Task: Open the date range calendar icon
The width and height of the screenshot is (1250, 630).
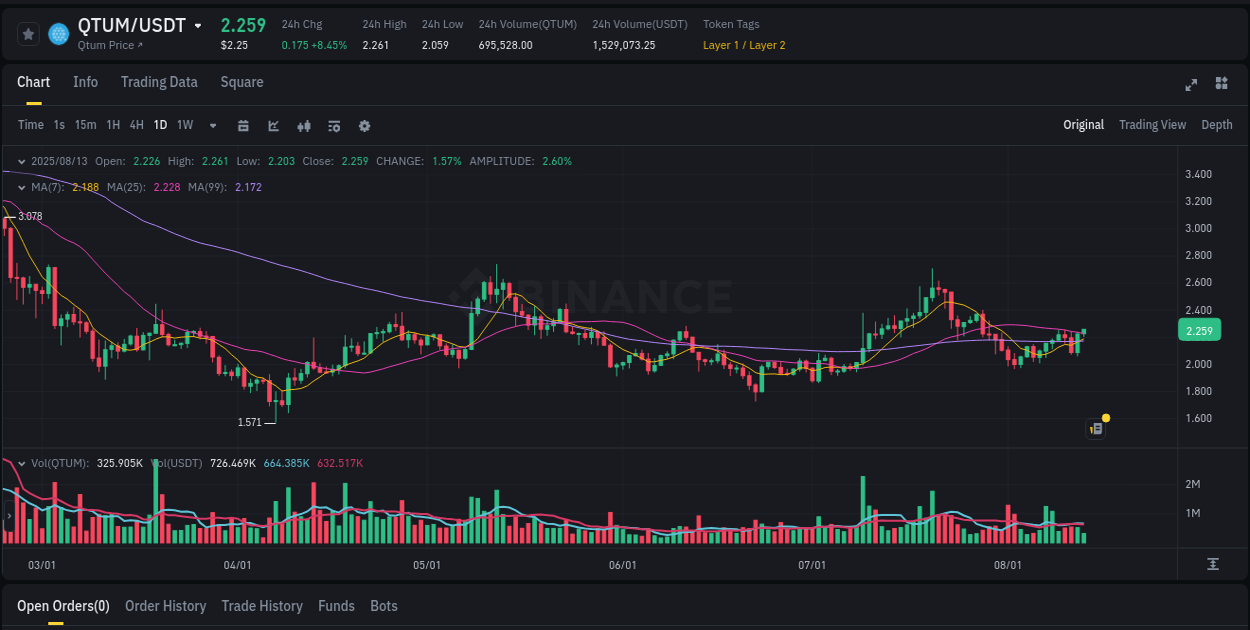Action: pyautogui.click(x=243, y=126)
